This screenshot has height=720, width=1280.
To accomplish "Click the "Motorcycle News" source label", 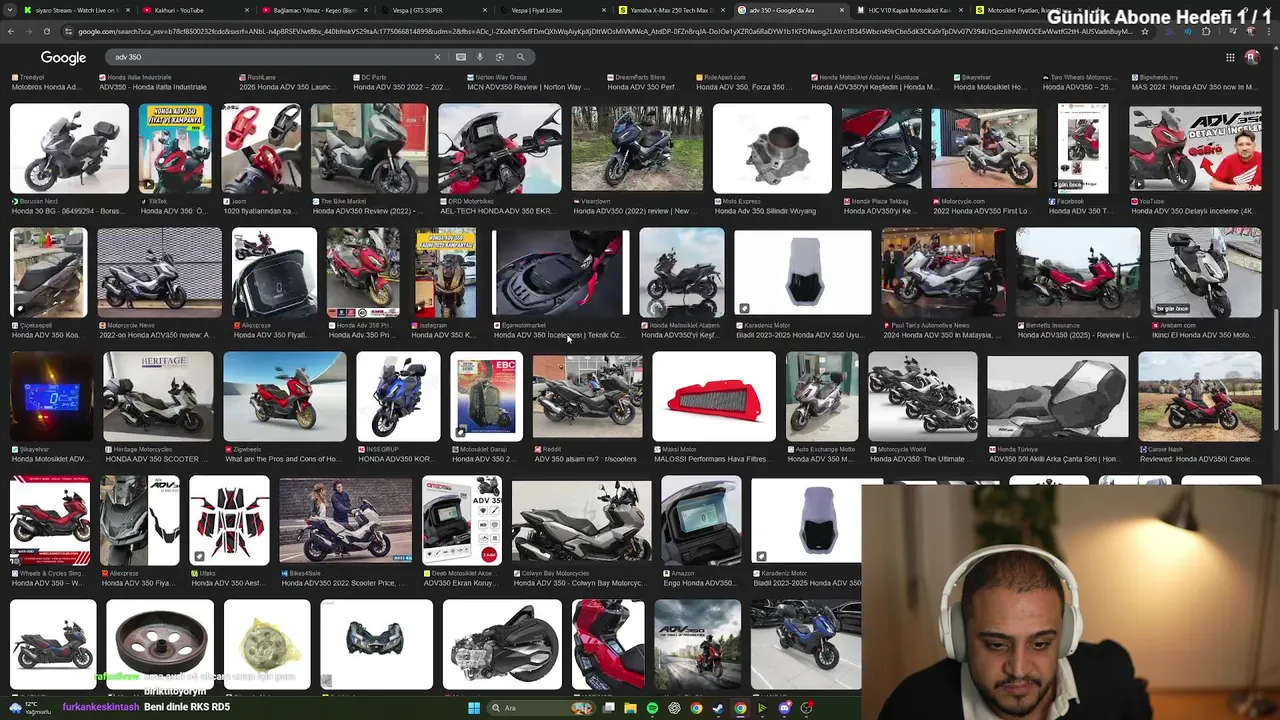I will [131, 325].
